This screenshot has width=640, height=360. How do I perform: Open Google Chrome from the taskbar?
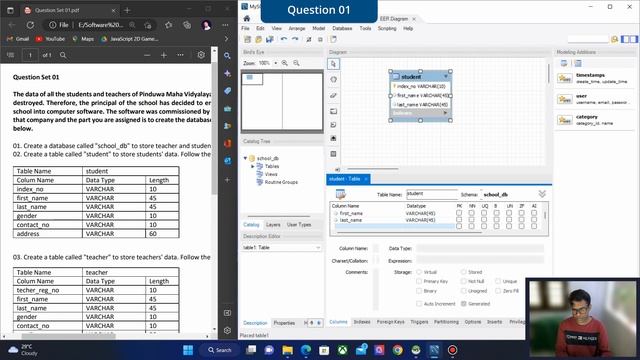pos(398,350)
